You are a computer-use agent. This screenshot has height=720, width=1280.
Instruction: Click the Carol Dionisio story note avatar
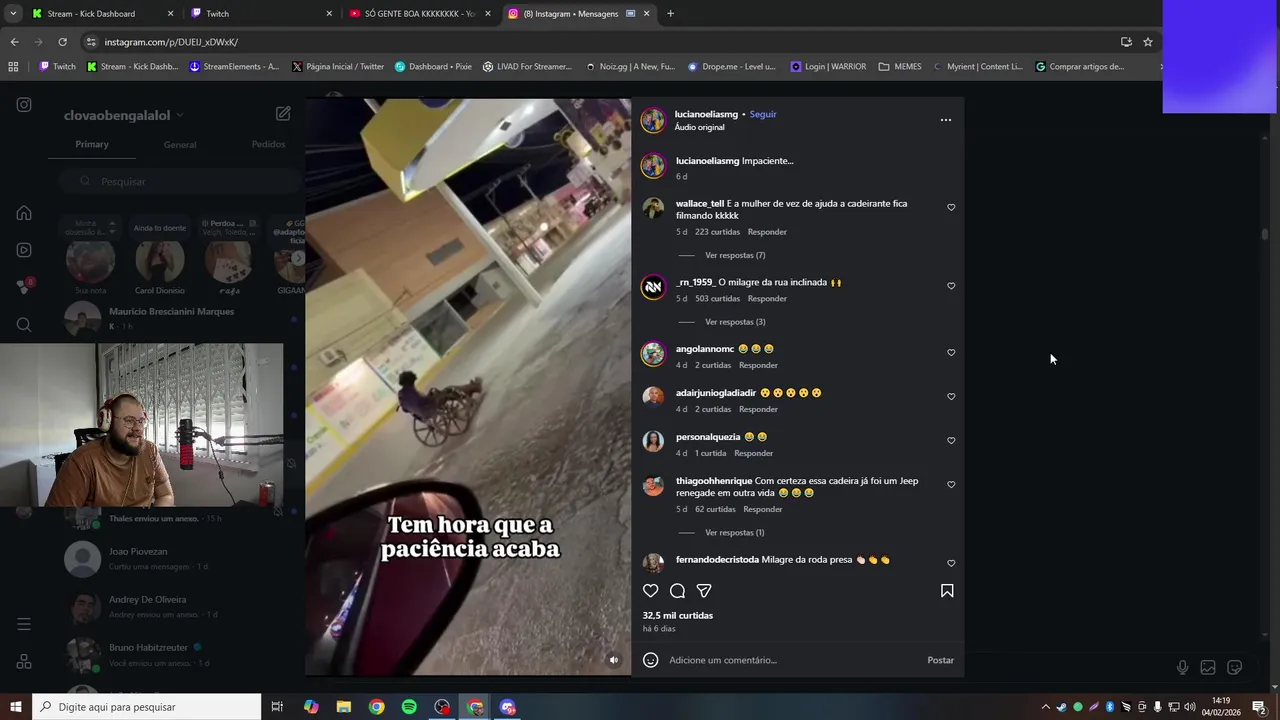[x=160, y=261]
